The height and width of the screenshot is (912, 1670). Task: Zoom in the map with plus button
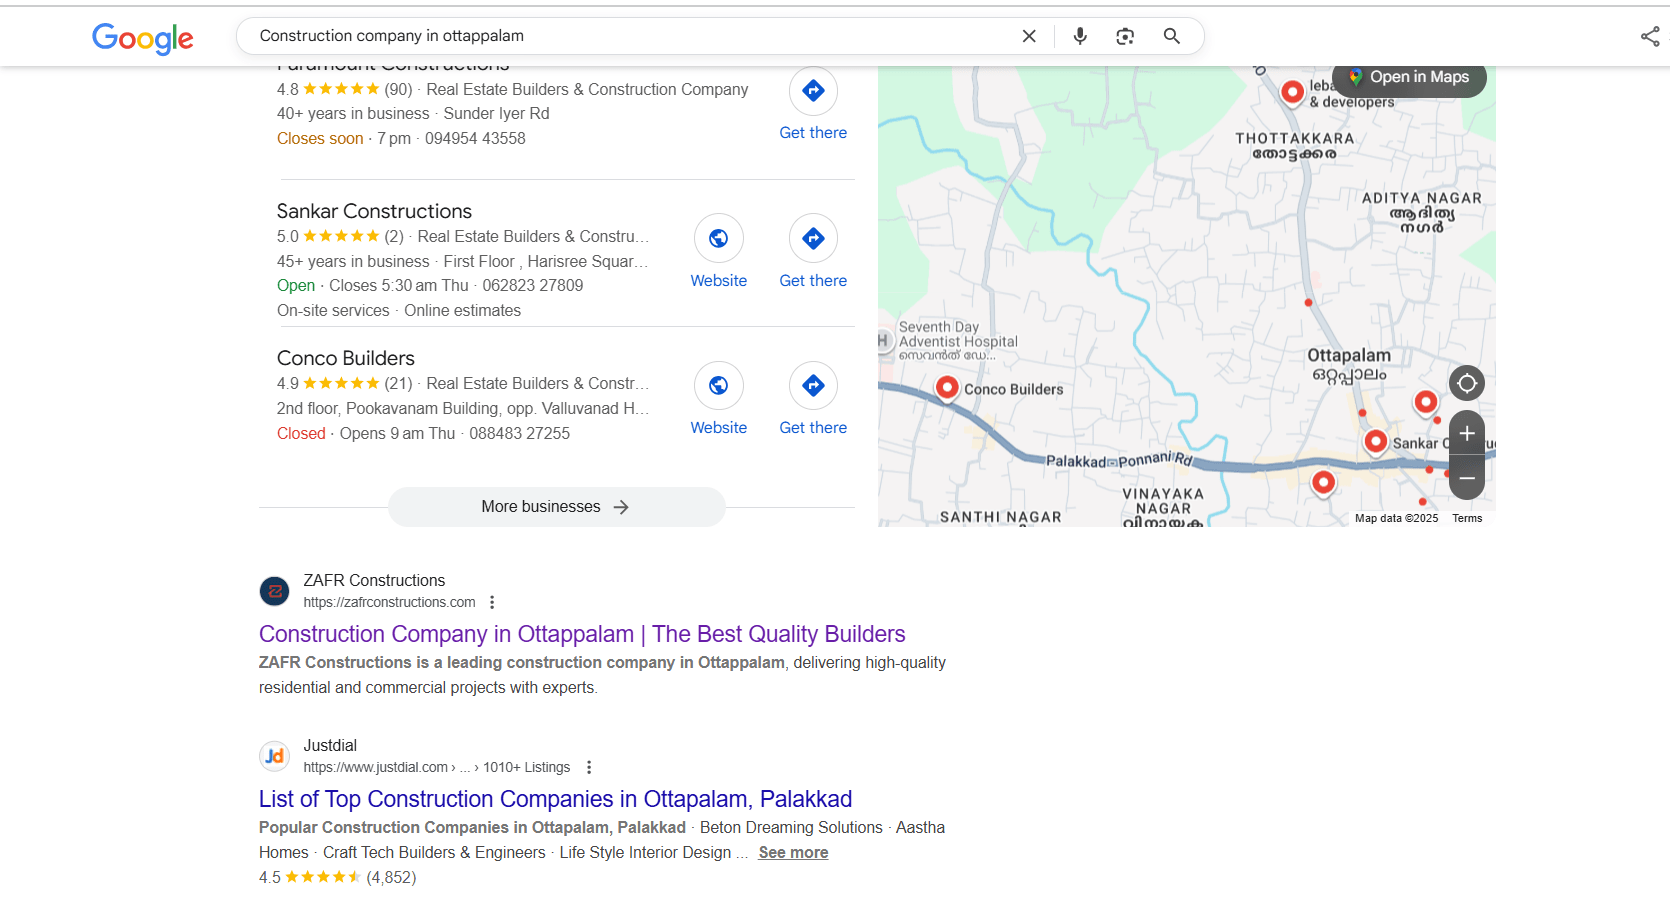click(x=1467, y=433)
